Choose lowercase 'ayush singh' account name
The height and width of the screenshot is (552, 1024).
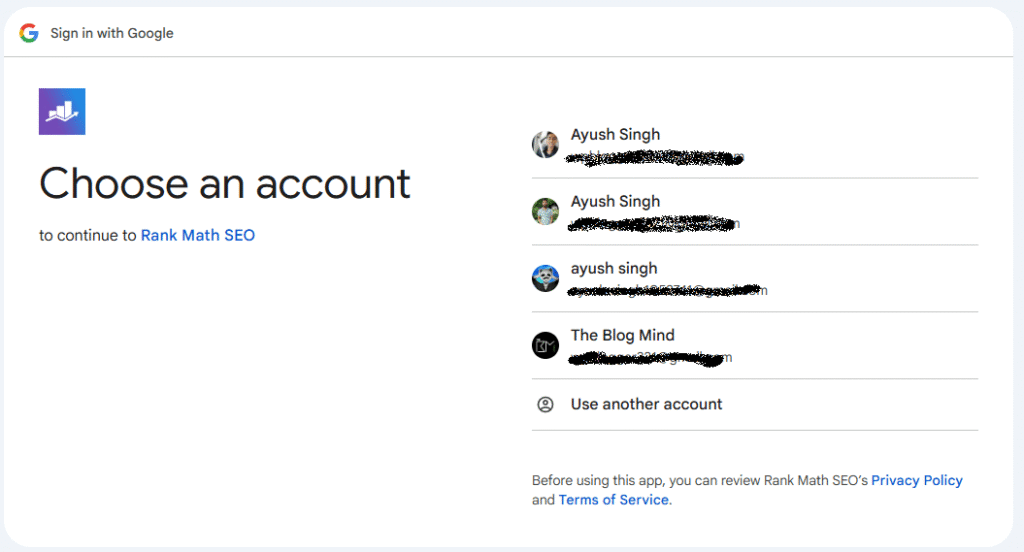pos(614,268)
